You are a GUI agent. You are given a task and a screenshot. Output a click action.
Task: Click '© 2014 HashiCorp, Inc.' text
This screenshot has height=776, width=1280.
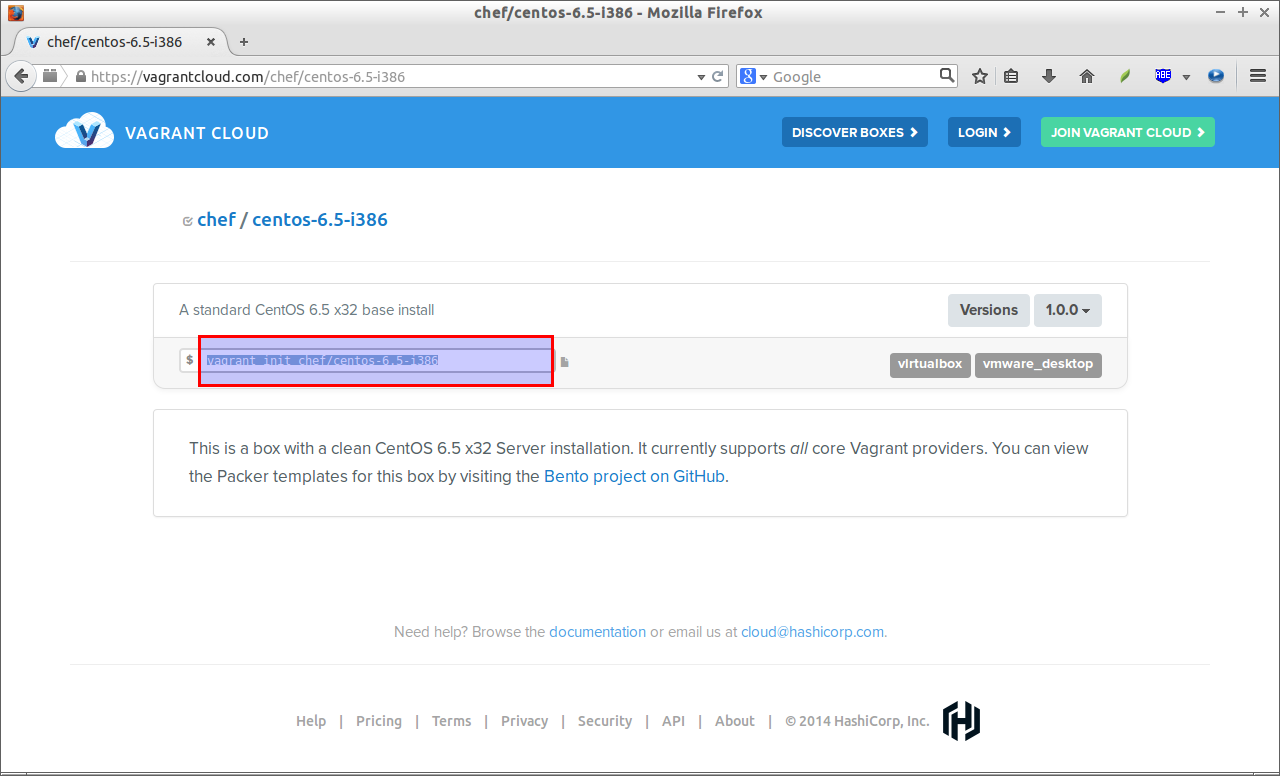click(x=857, y=721)
